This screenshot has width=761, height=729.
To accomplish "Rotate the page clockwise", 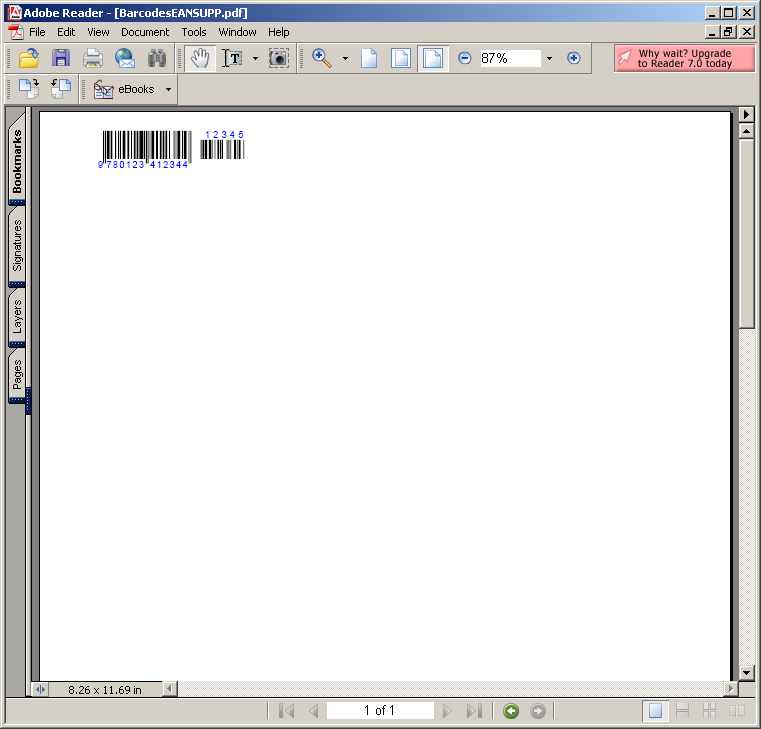I will tap(29, 89).
